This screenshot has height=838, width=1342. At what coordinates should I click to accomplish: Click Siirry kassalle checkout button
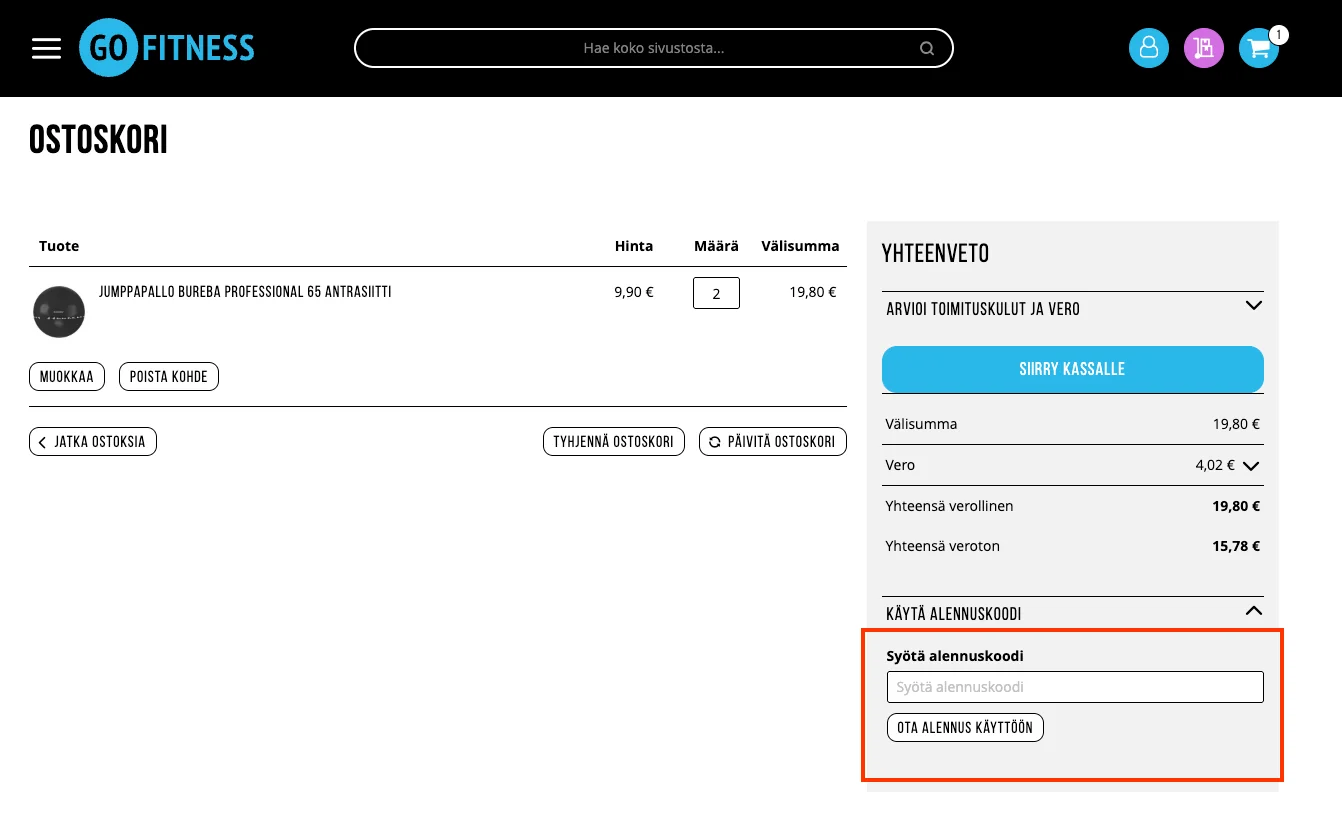(x=1073, y=369)
